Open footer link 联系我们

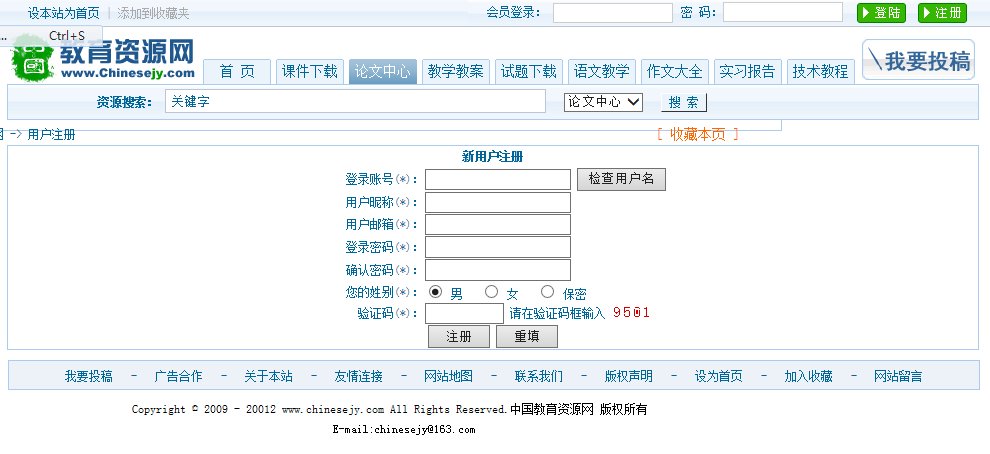539,376
